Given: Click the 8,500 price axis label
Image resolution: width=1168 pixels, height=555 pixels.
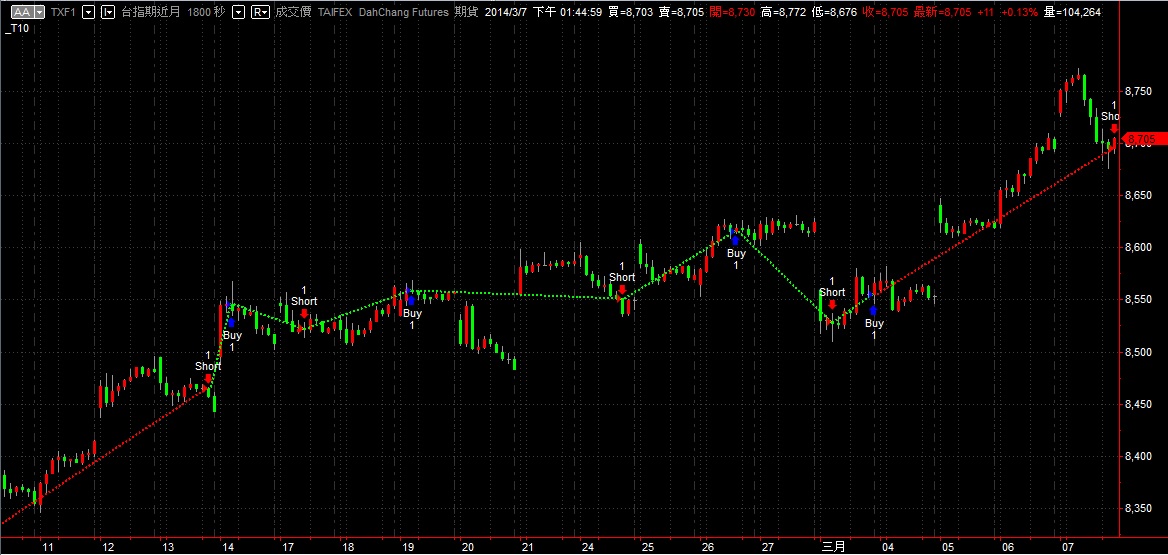Looking at the screenshot, I should coord(1140,352).
